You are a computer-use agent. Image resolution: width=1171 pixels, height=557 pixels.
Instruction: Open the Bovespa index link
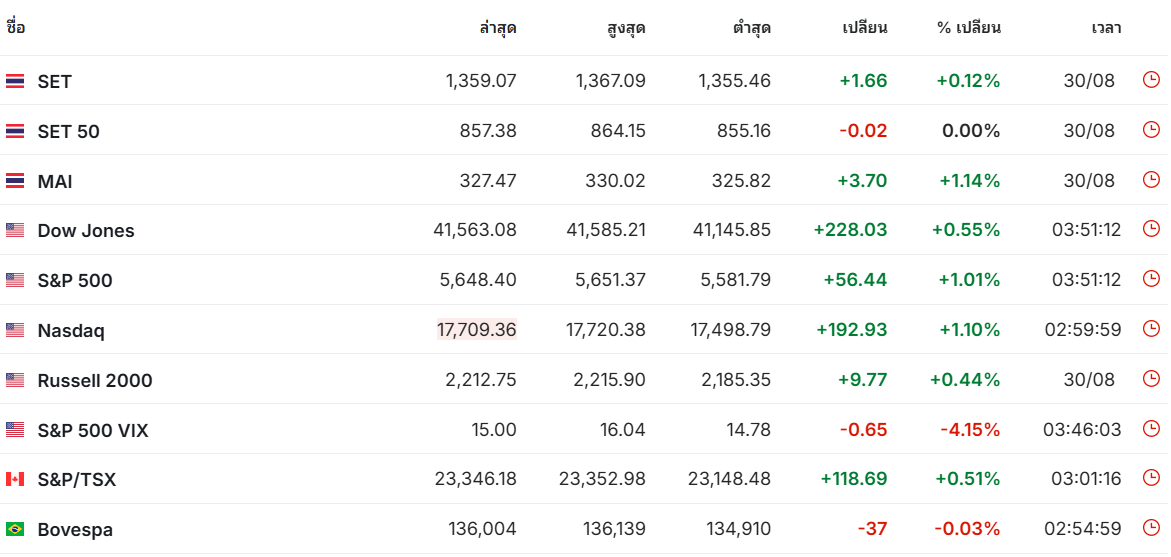pos(75,529)
